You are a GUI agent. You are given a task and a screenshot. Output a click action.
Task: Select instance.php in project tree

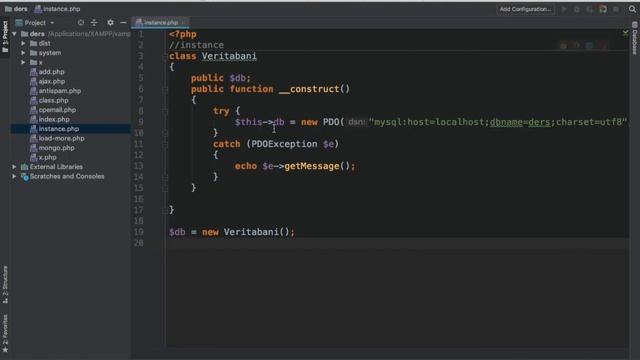point(59,129)
